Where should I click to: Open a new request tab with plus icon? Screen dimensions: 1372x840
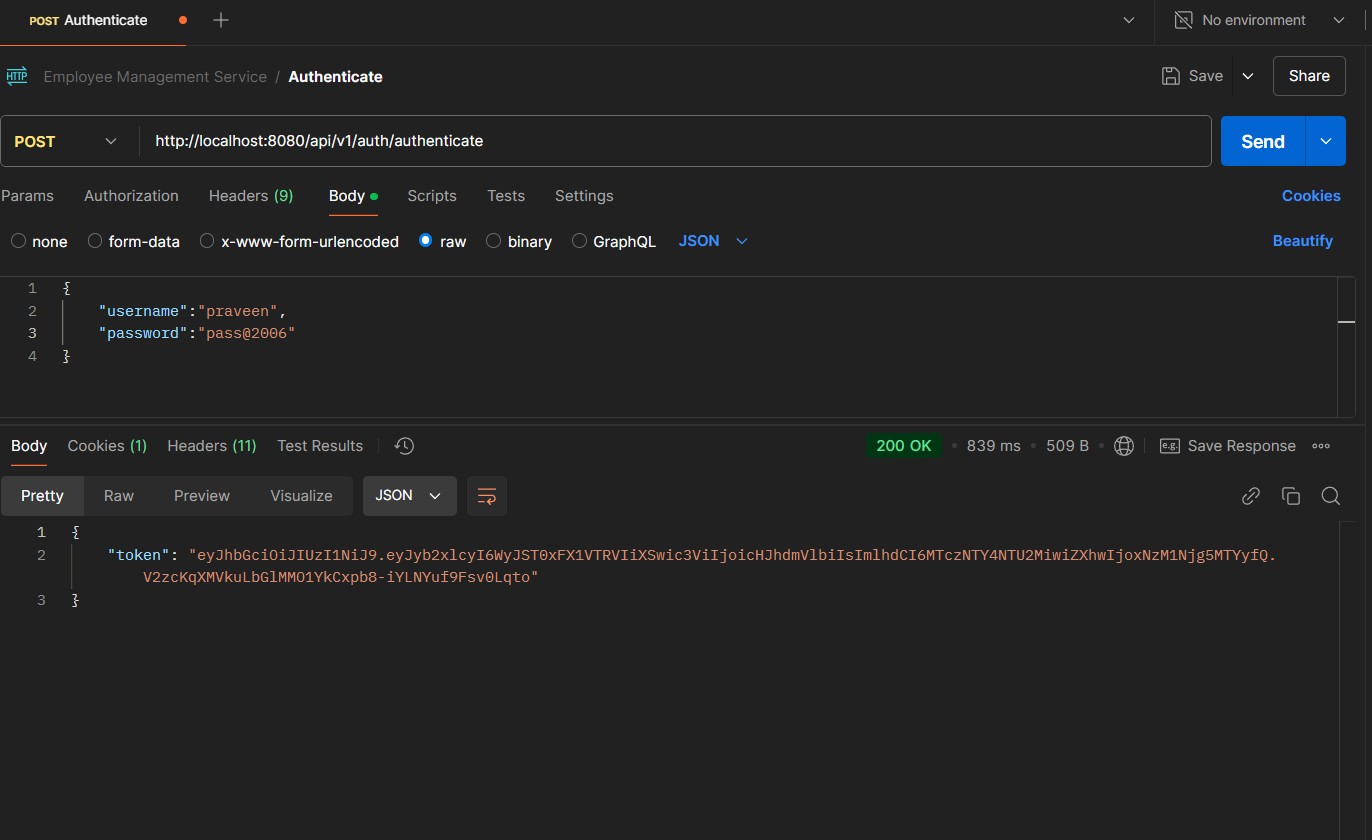click(x=221, y=20)
